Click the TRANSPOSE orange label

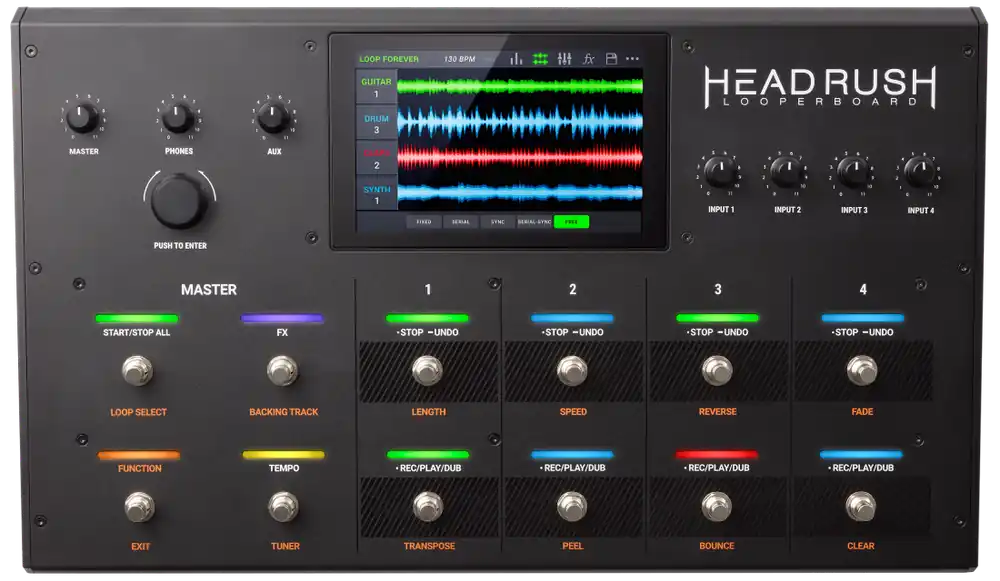click(429, 546)
